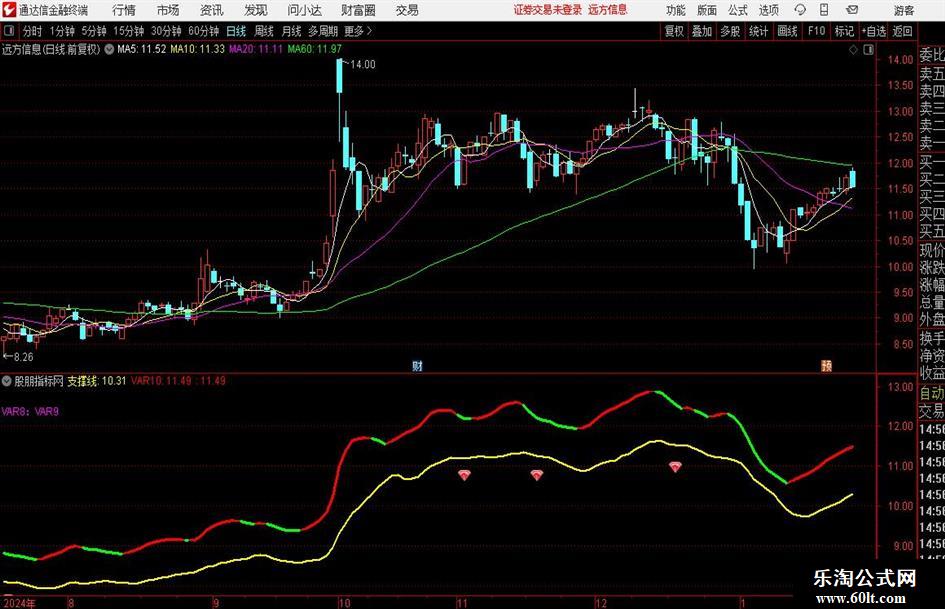The image size is (945, 609).
Task: Open the mail envelope icon
Action: click(852, 10)
